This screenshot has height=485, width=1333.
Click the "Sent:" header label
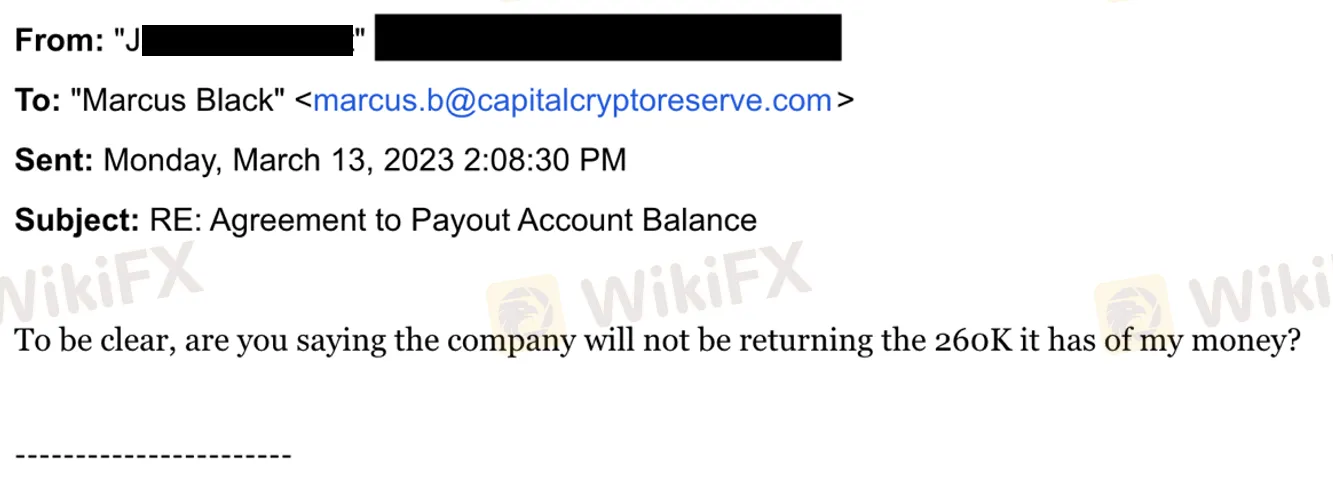[x=54, y=159]
